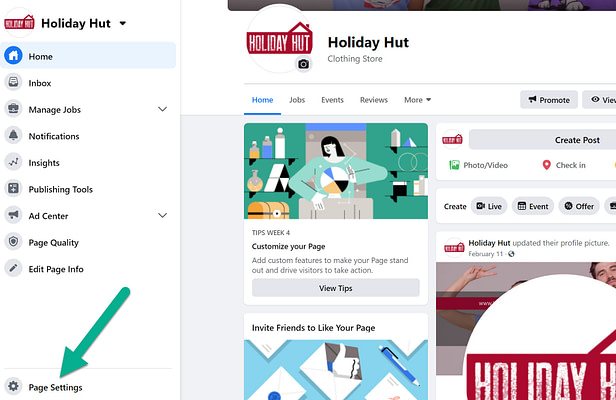This screenshot has width=616, height=400.
Task: Click camera icon on profile picture
Action: pyautogui.click(x=303, y=64)
